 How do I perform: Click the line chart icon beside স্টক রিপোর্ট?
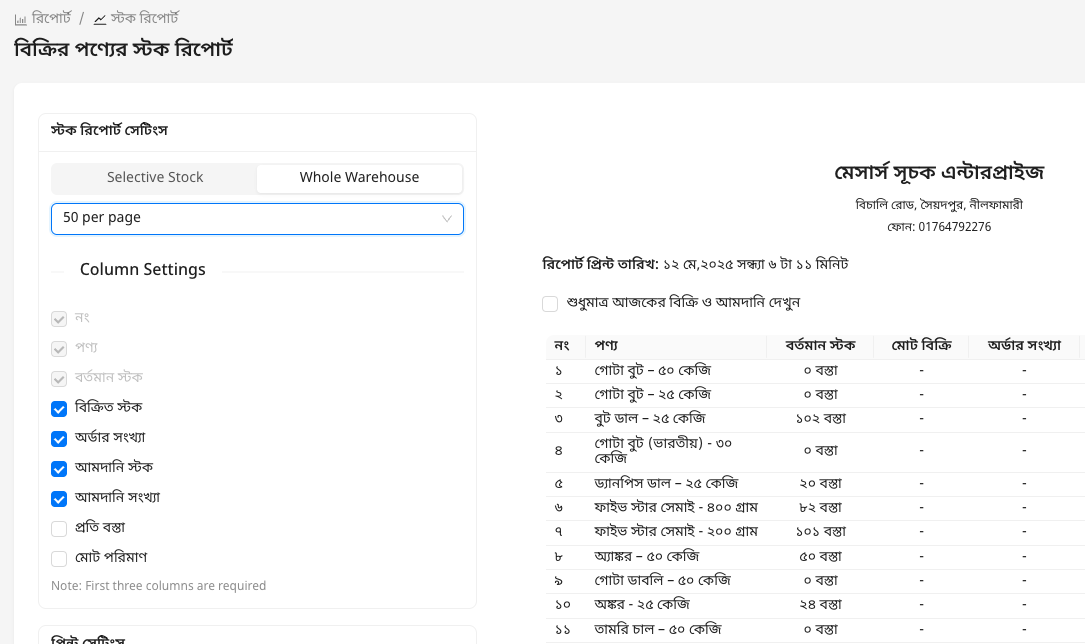point(98,17)
